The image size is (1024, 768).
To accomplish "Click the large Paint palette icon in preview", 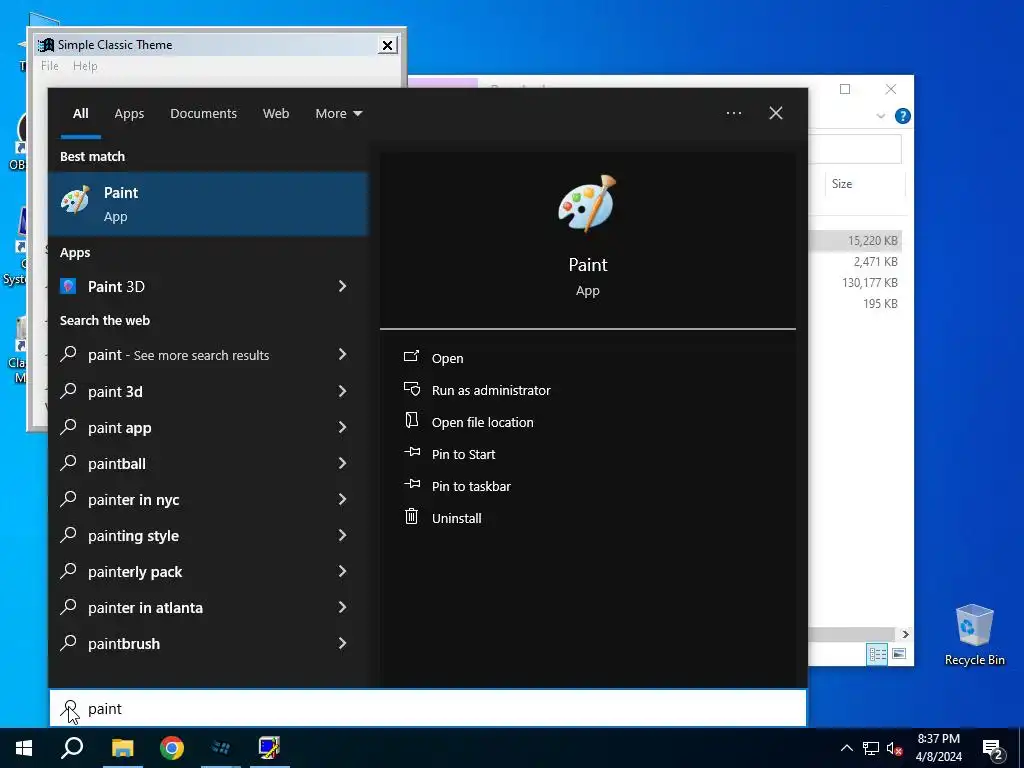I will tap(587, 203).
